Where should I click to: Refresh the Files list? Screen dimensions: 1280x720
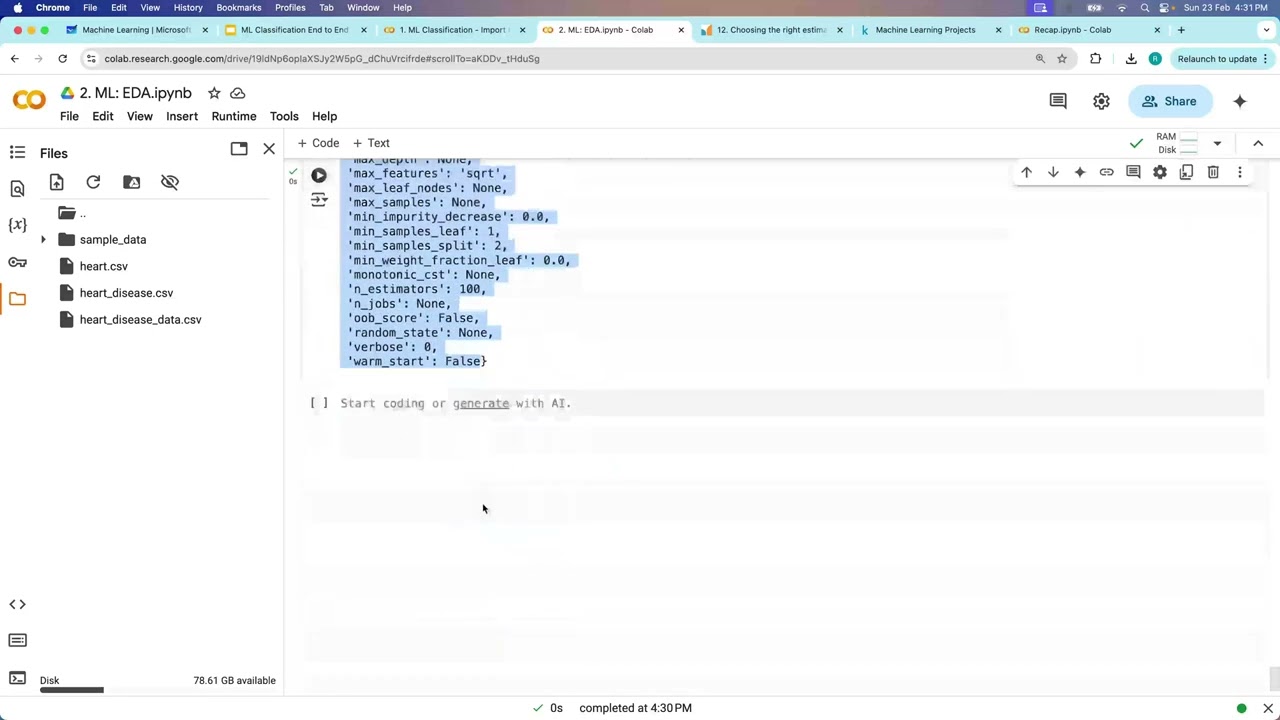pyautogui.click(x=93, y=182)
